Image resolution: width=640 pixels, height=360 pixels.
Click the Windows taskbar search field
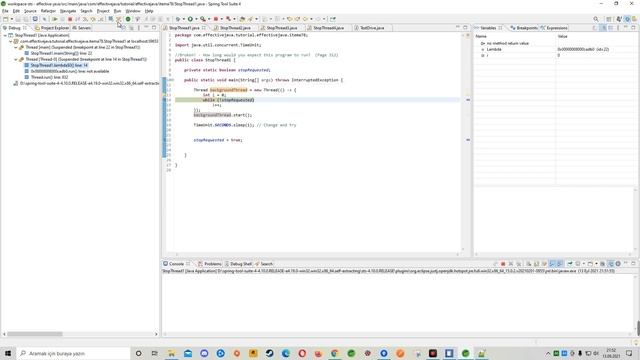(73, 353)
